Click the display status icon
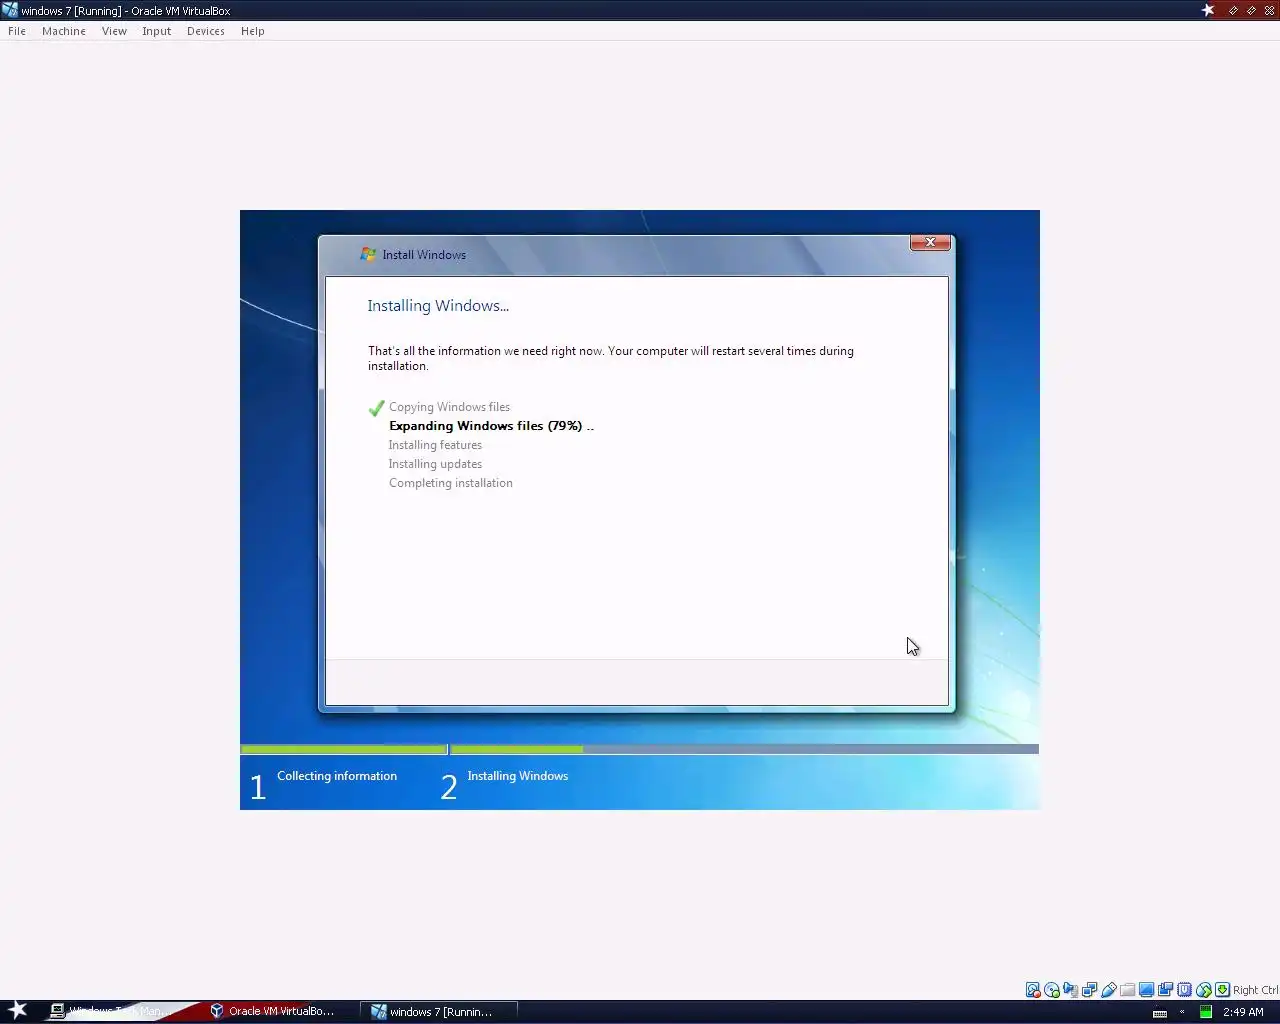The width and height of the screenshot is (1280, 1024). click(1146, 990)
